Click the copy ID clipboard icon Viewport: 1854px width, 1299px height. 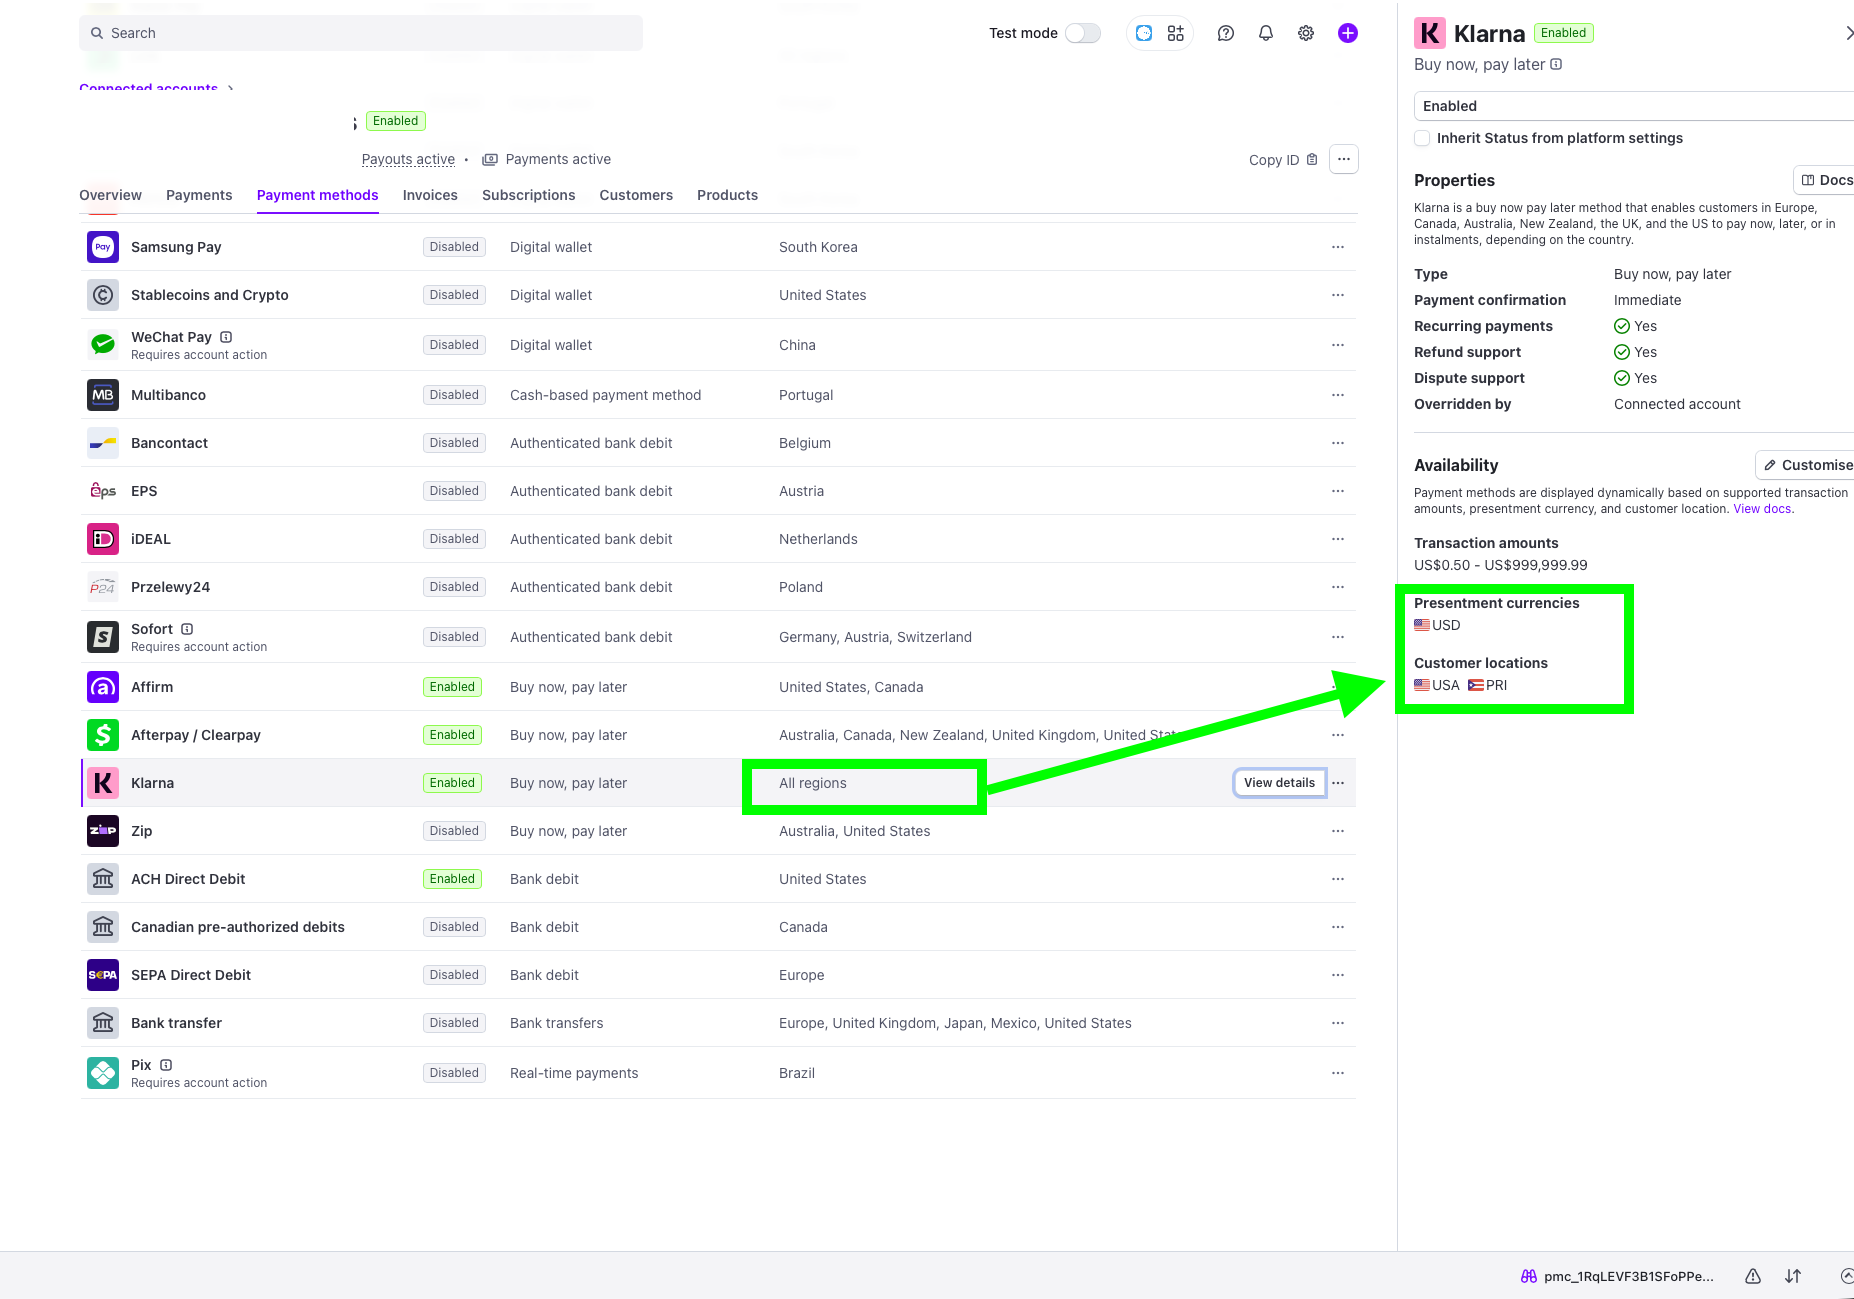pyautogui.click(x=1312, y=160)
